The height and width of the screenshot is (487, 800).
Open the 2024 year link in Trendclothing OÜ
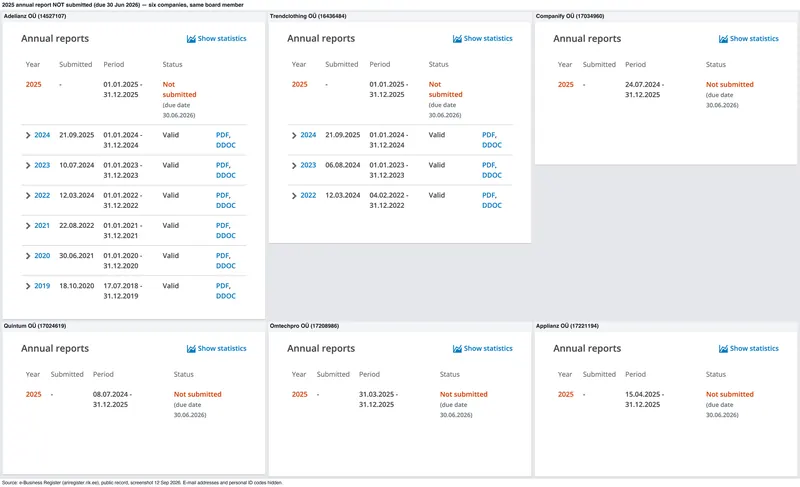(x=308, y=135)
